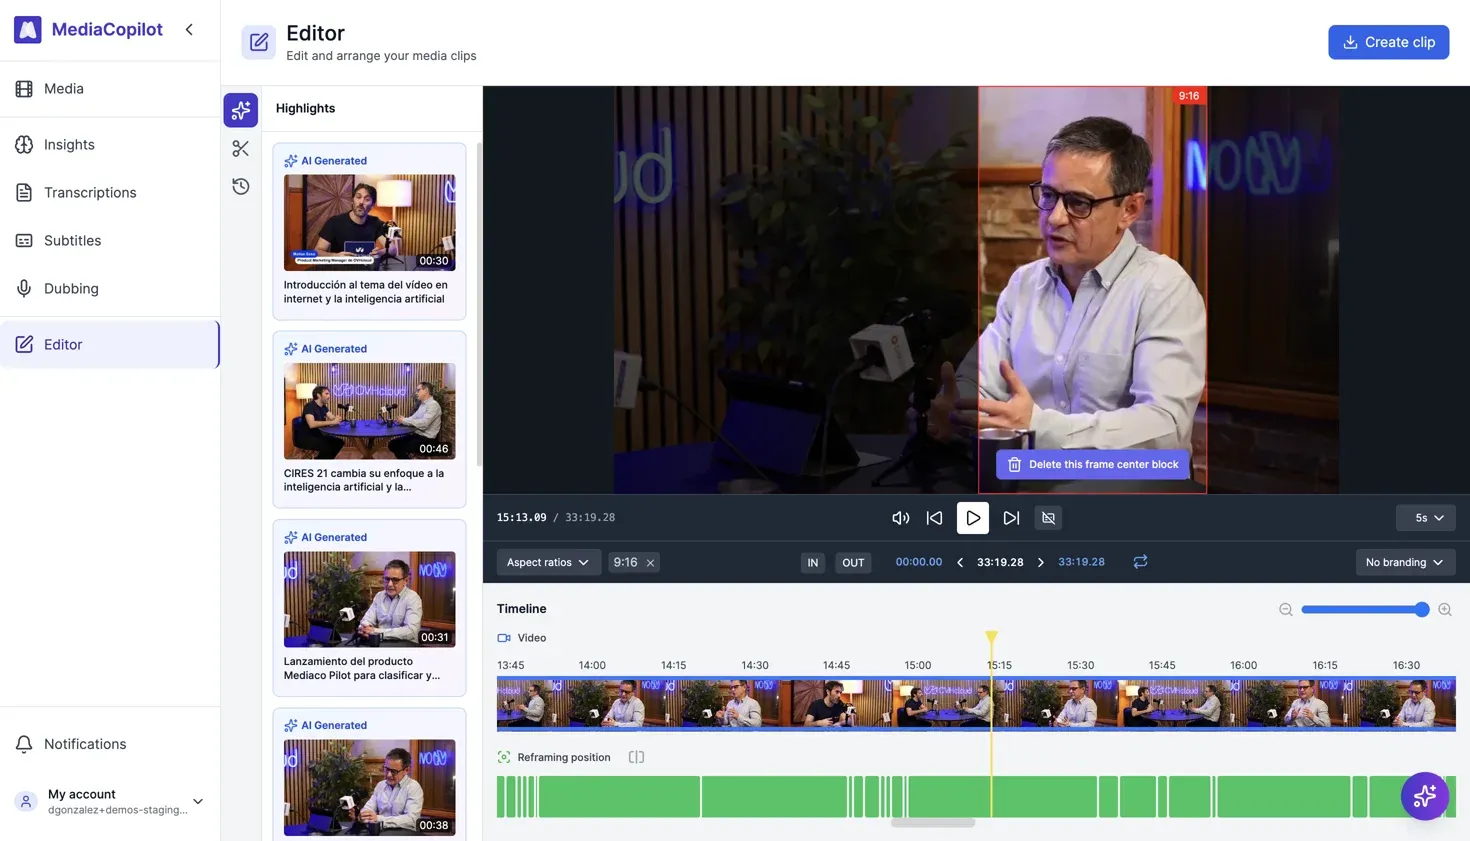Click the left chevron beside duration
The image size is (1470, 841).
click(x=960, y=562)
